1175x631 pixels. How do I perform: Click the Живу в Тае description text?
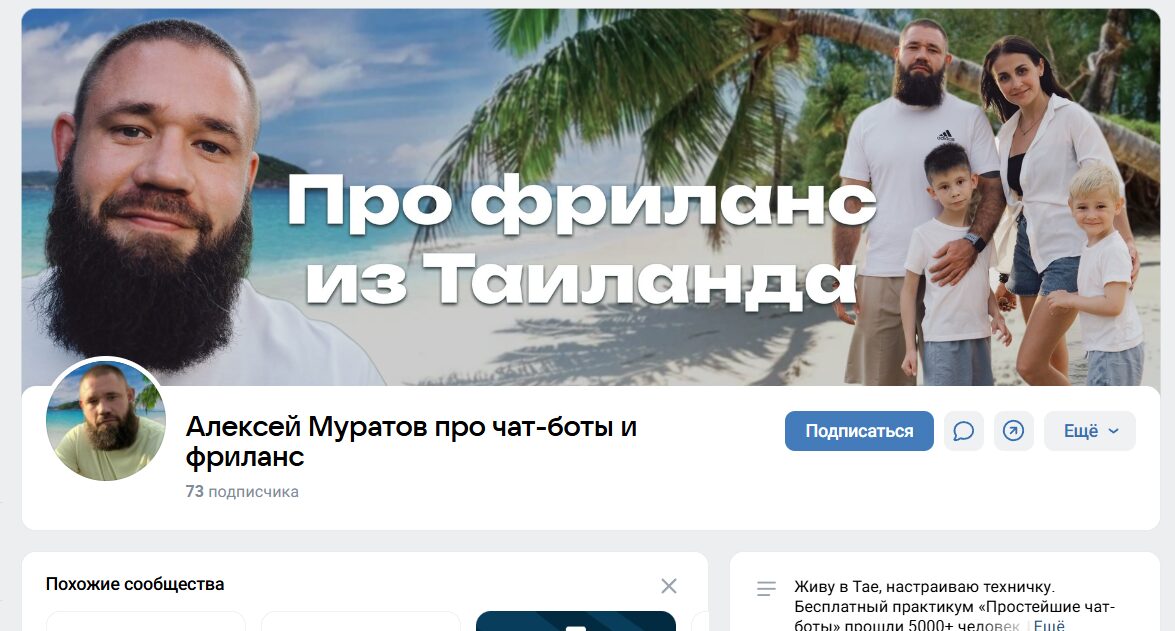pyautogui.click(x=954, y=606)
